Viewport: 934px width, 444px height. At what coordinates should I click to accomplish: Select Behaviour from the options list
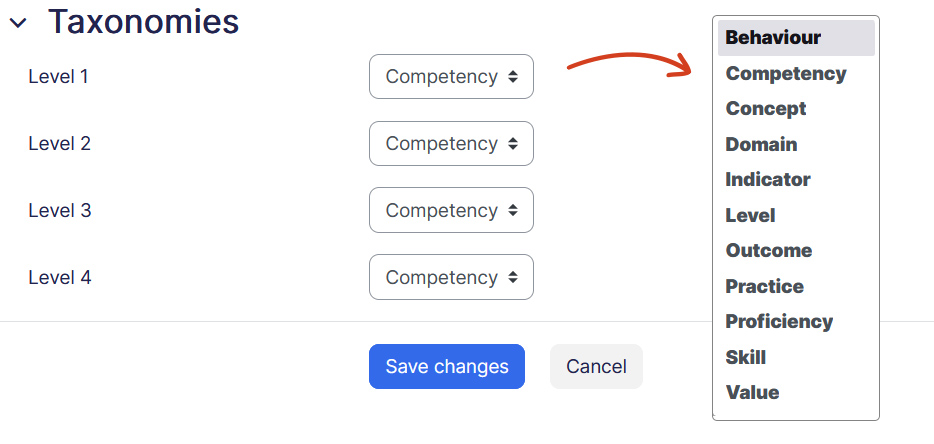click(x=773, y=38)
